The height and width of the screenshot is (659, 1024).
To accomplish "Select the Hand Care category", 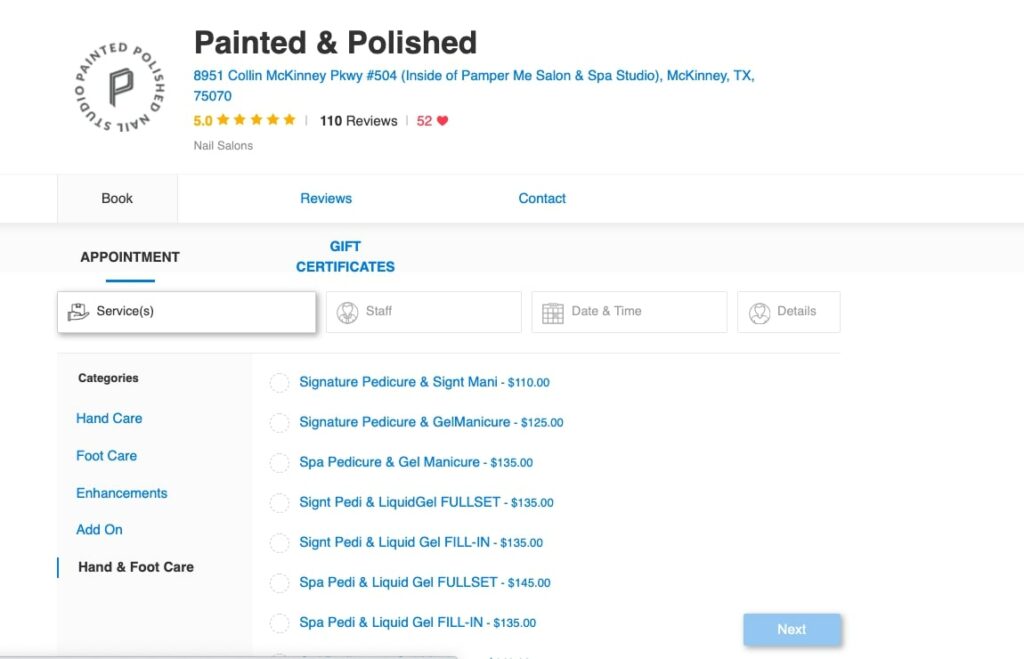I will coord(109,419).
